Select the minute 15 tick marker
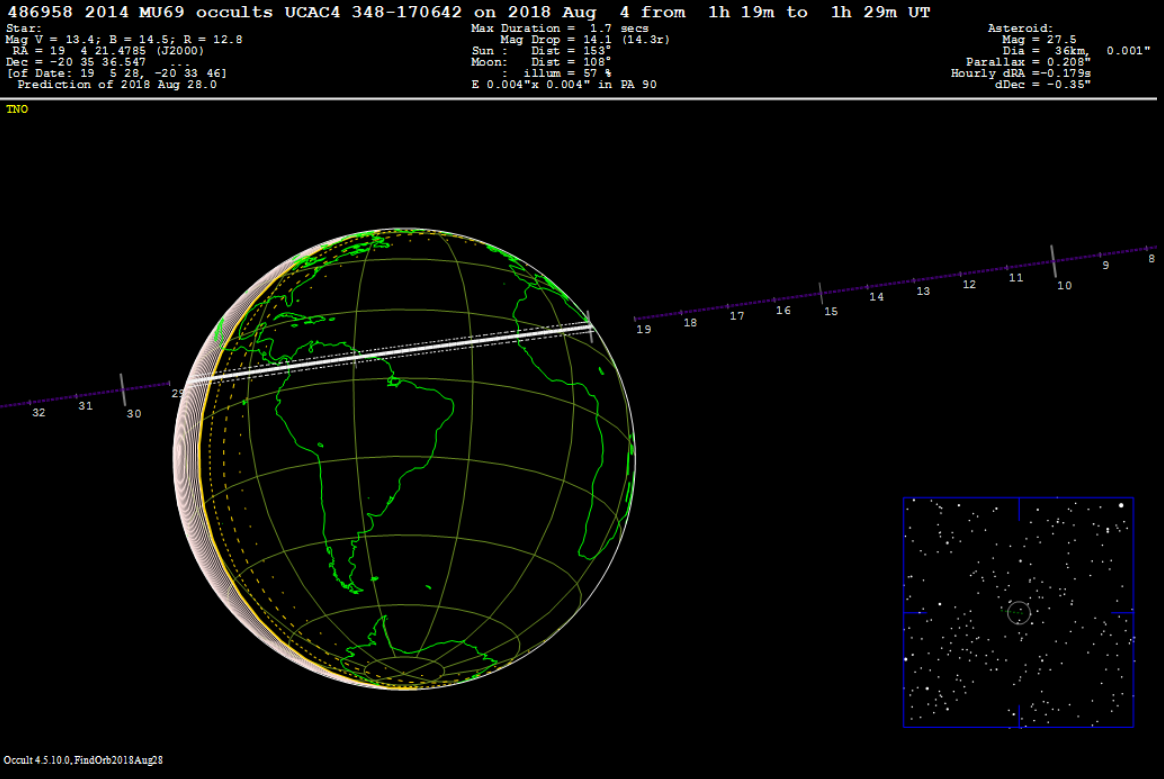The width and height of the screenshot is (1164, 779). click(x=821, y=293)
